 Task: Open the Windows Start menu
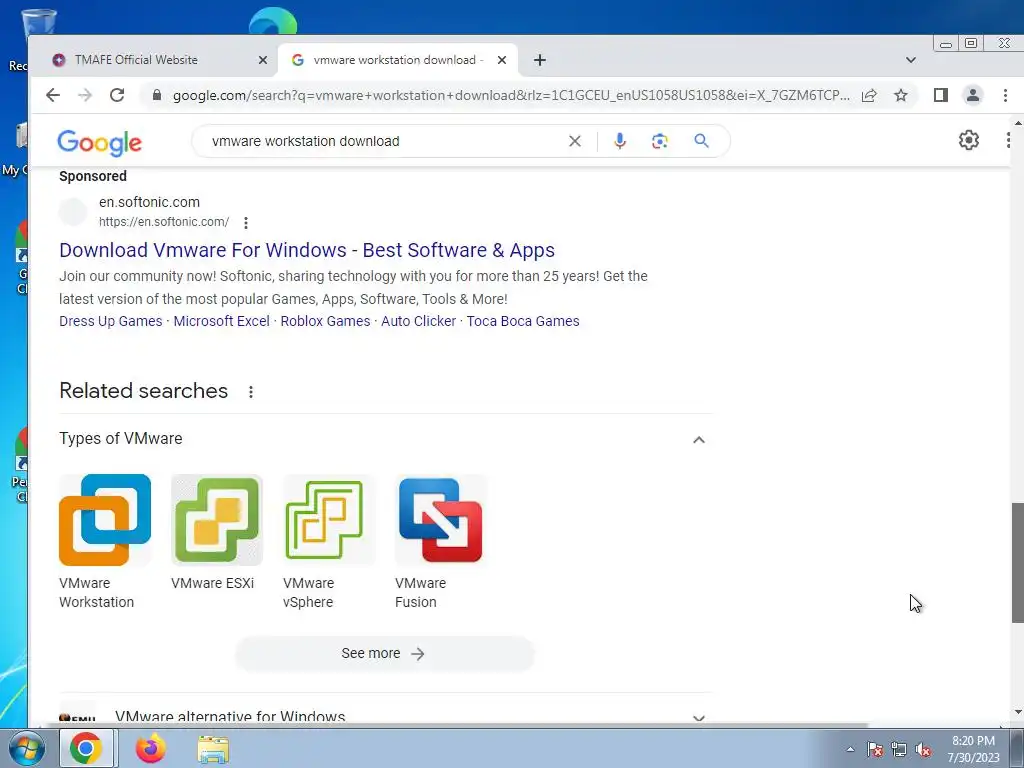[x=27, y=748]
